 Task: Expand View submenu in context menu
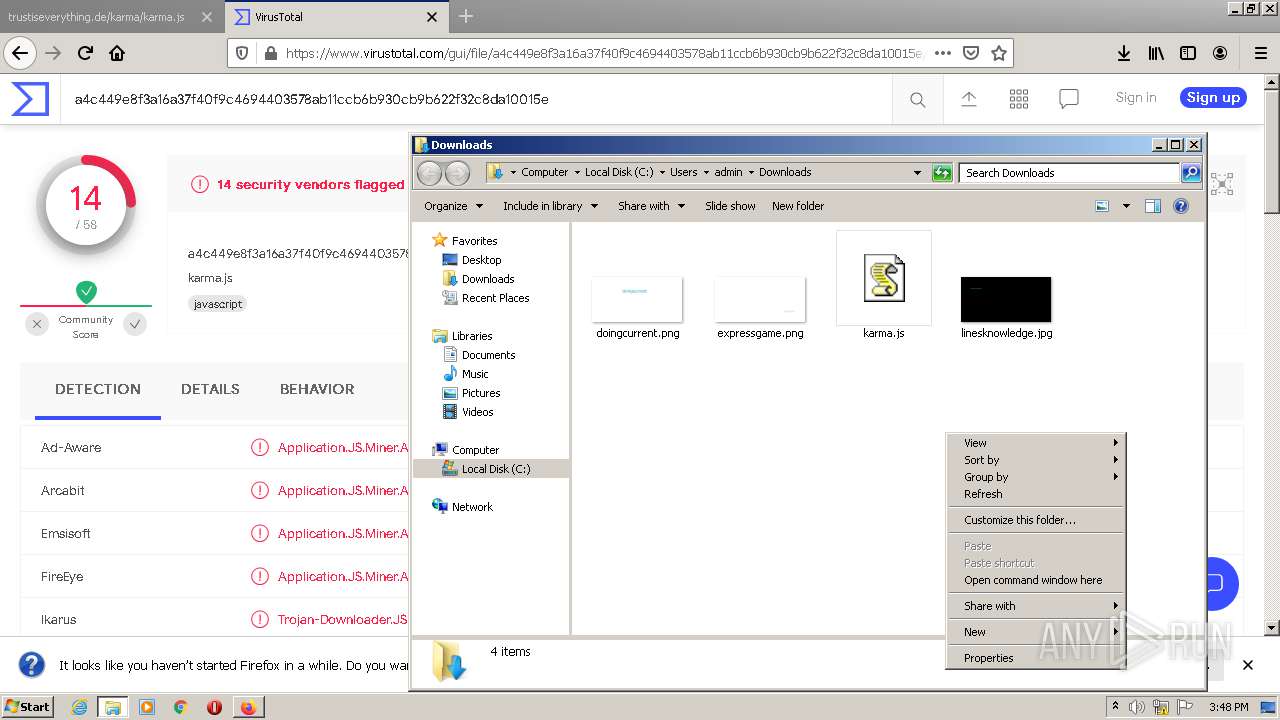click(x=1035, y=443)
